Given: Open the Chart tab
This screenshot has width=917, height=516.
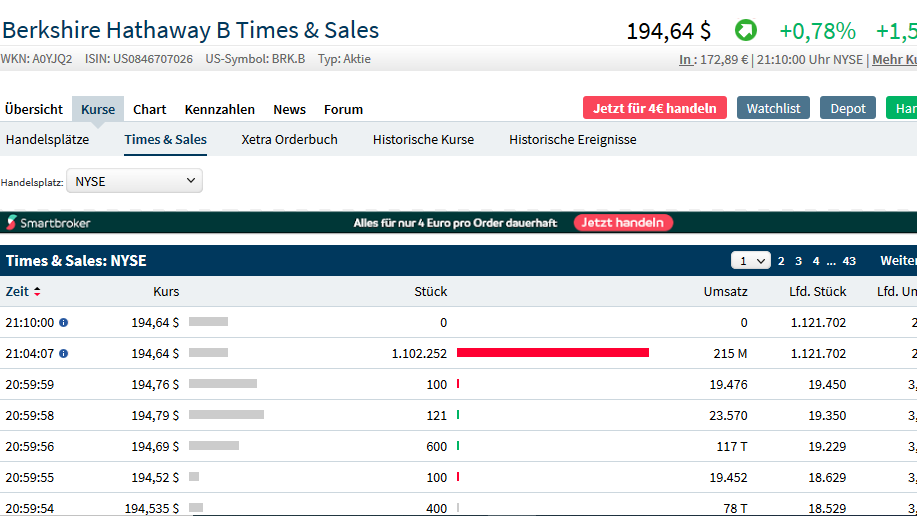Looking at the screenshot, I should point(150,110).
